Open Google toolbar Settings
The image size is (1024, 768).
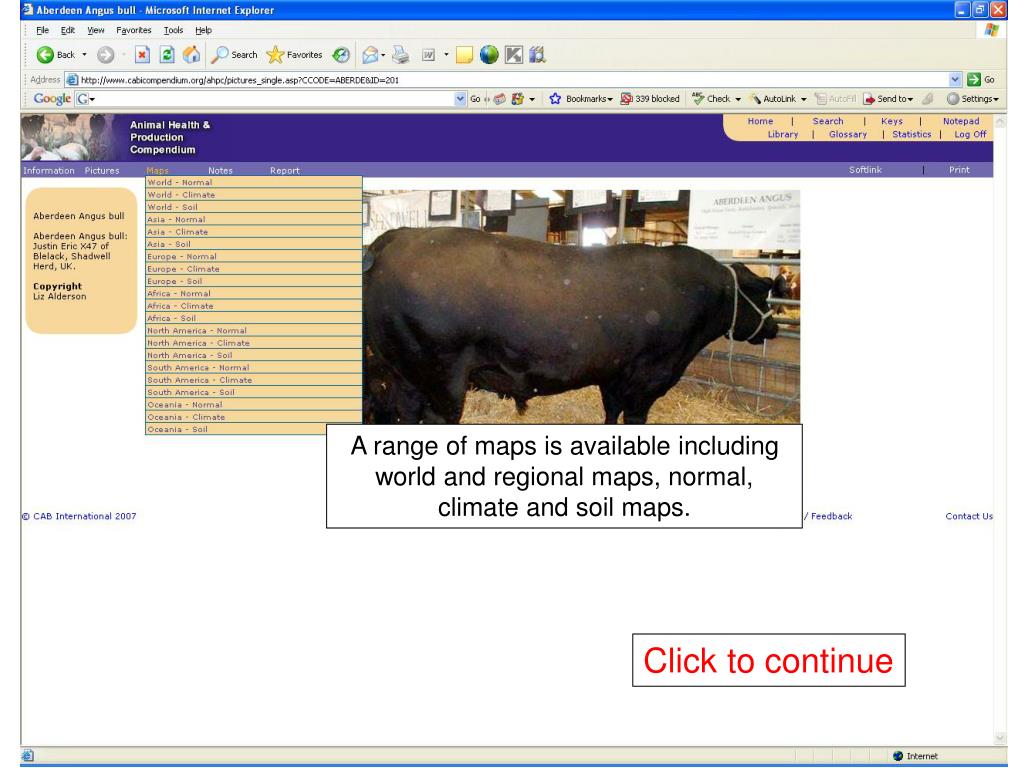(x=973, y=99)
